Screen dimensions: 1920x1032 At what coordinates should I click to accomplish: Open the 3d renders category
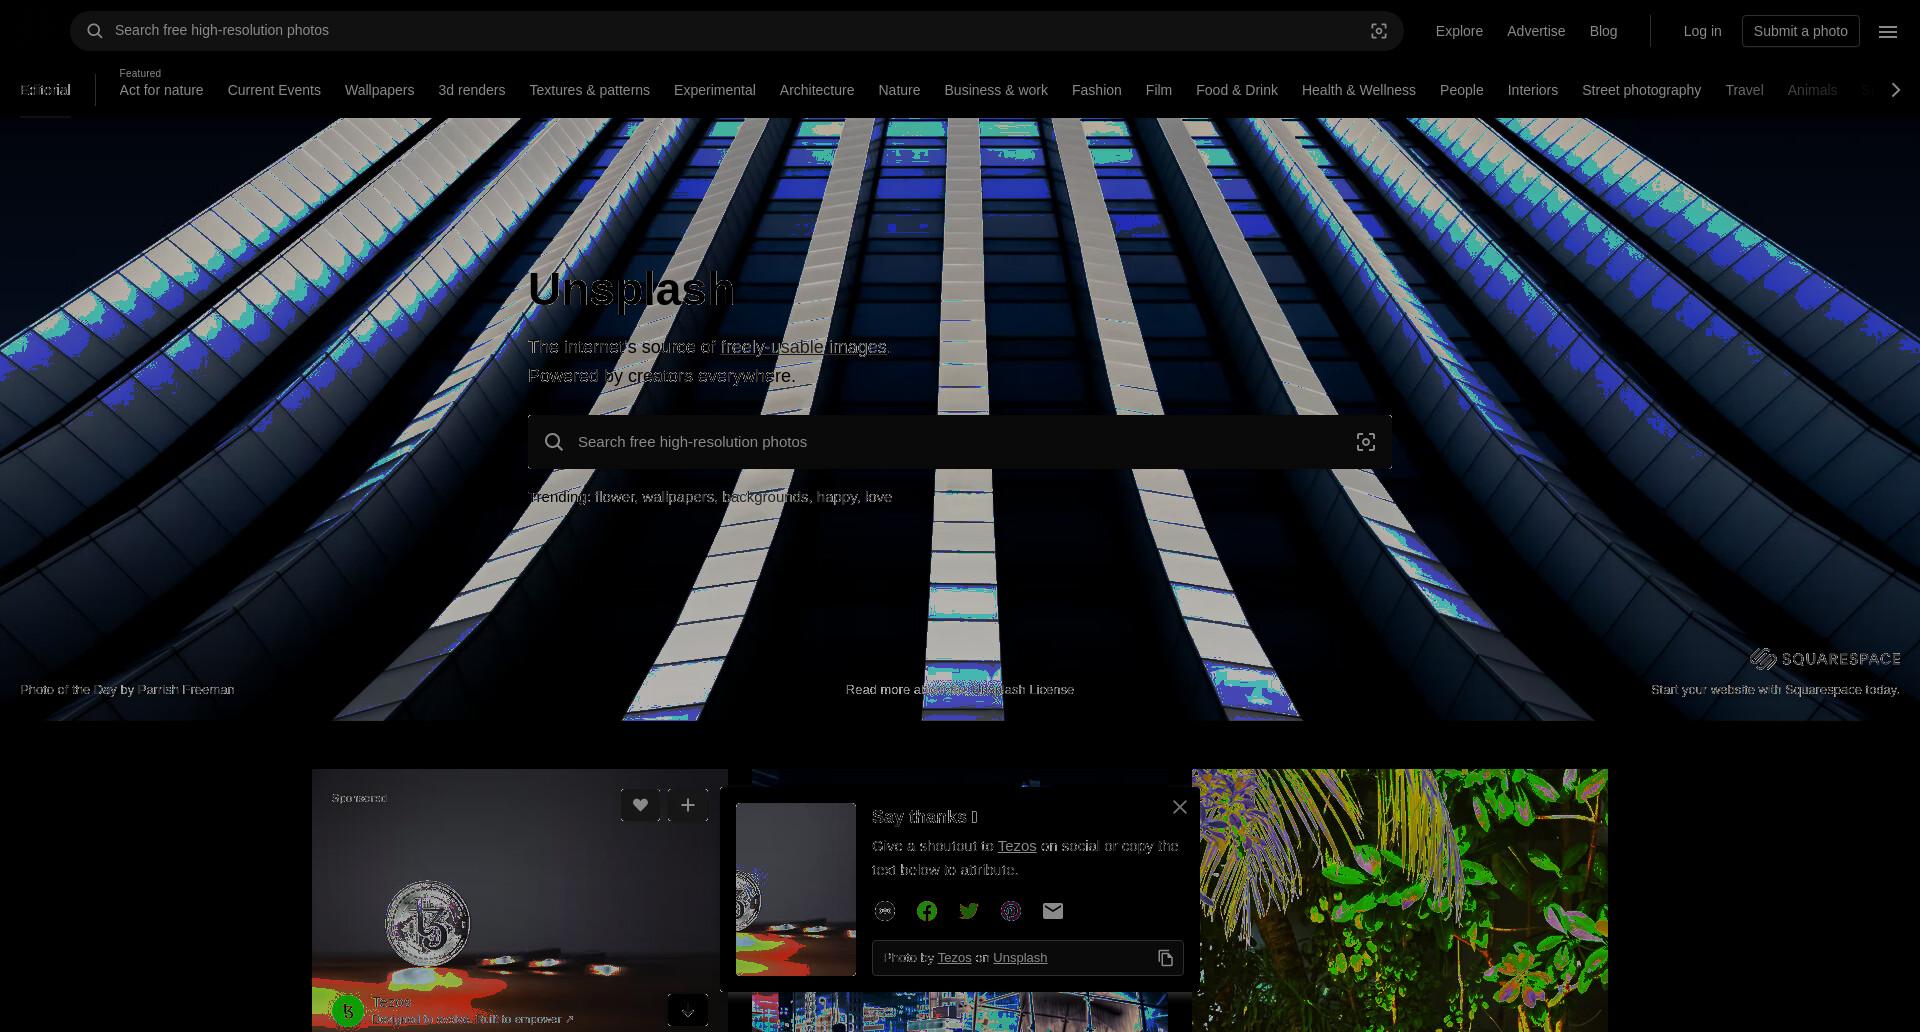(471, 90)
